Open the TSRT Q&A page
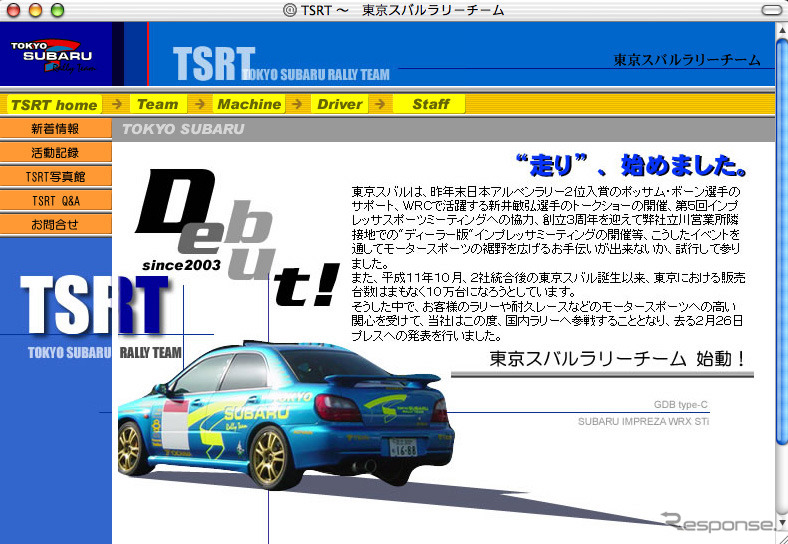The width and height of the screenshot is (788, 544). pos(55,201)
